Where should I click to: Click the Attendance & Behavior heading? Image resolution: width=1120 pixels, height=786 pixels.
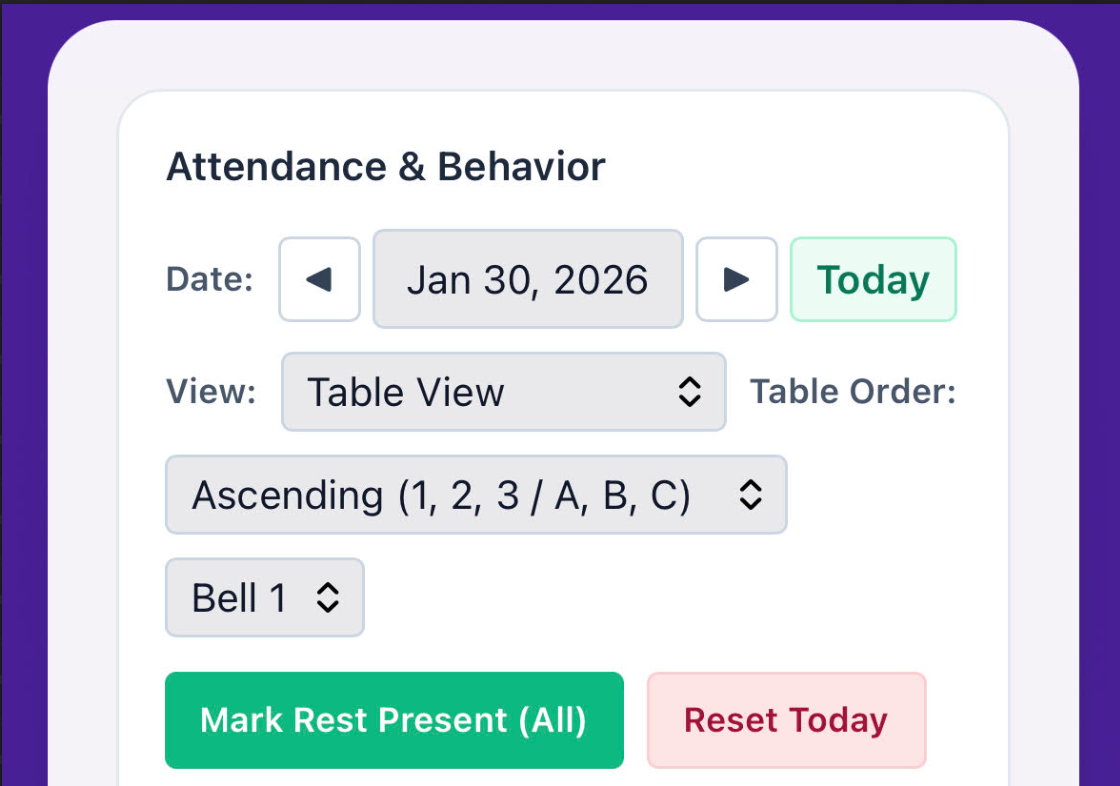tap(385, 166)
